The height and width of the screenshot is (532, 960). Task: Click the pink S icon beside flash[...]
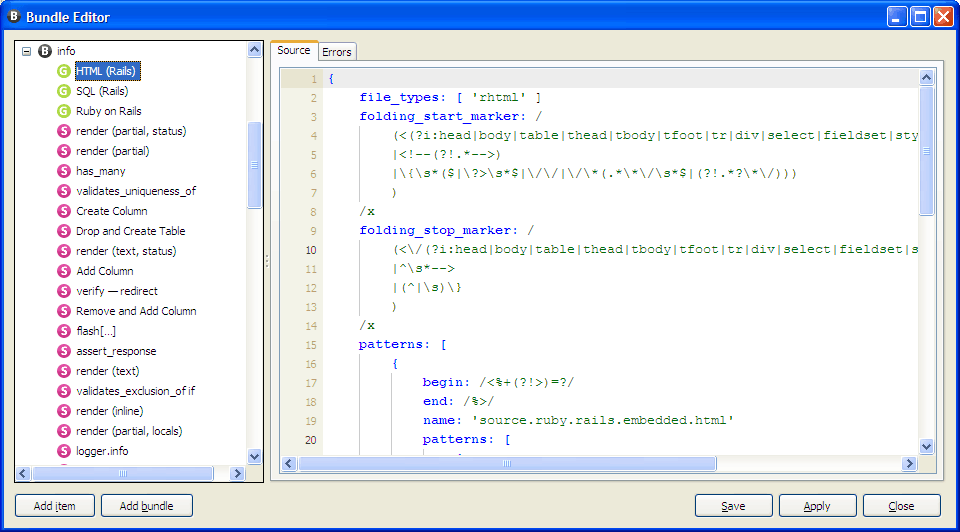[64, 331]
